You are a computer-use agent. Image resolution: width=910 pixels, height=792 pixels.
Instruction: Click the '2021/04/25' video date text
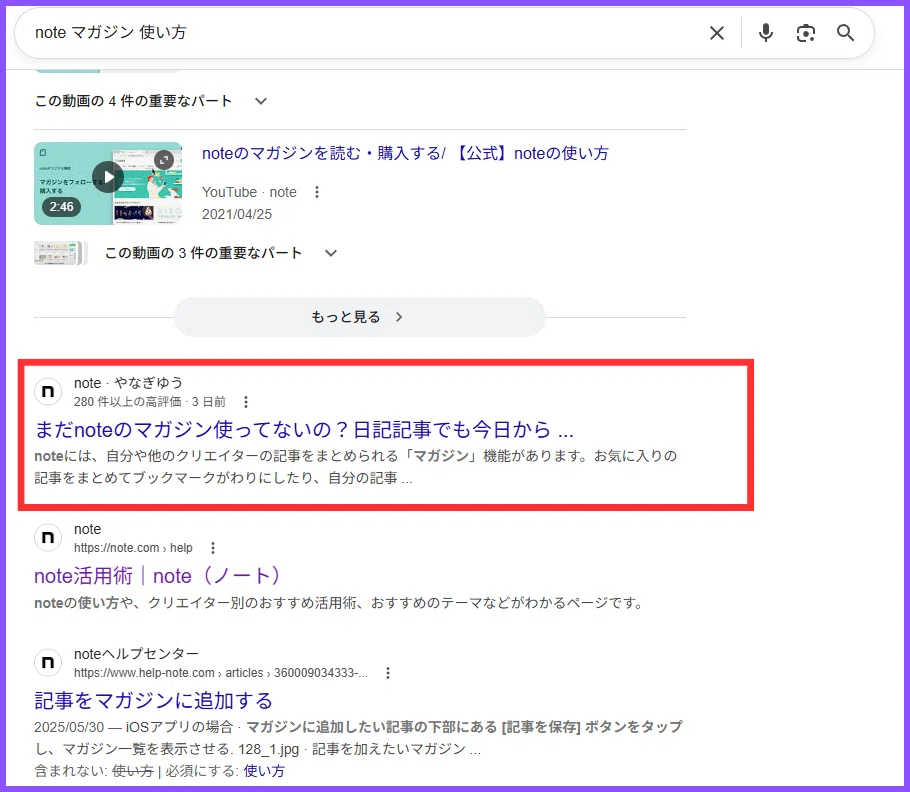(237, 214)
